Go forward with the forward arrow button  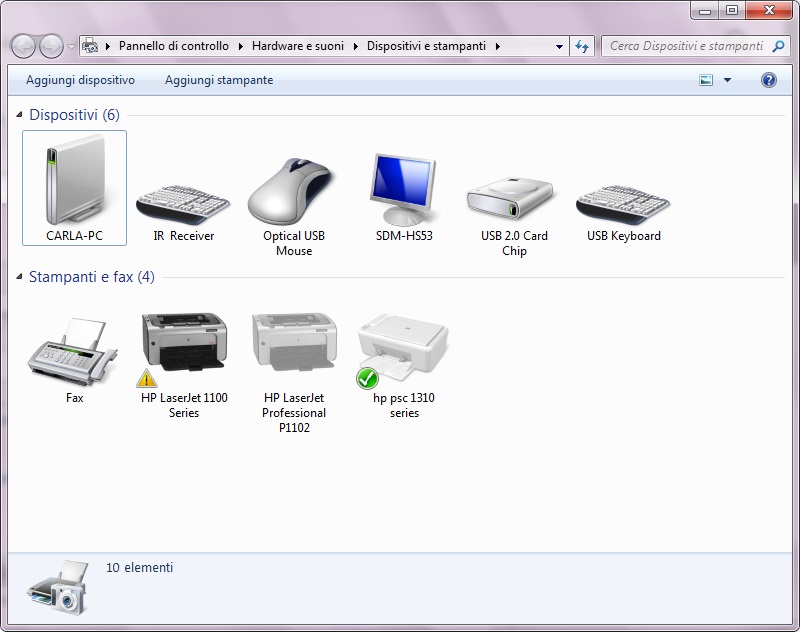(x=51, y=46)
